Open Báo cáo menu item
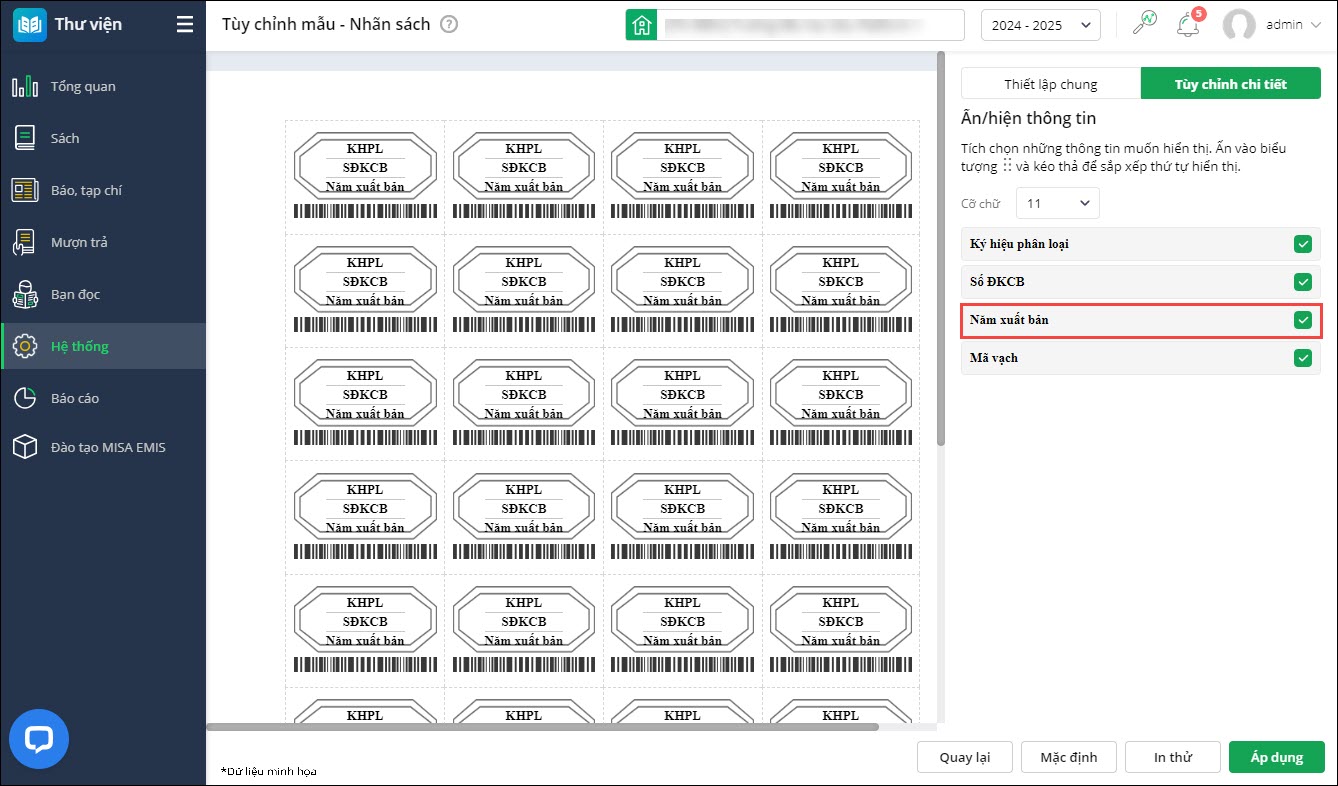1338x786 pixels. pyautogui.click(x=103, y=398)
